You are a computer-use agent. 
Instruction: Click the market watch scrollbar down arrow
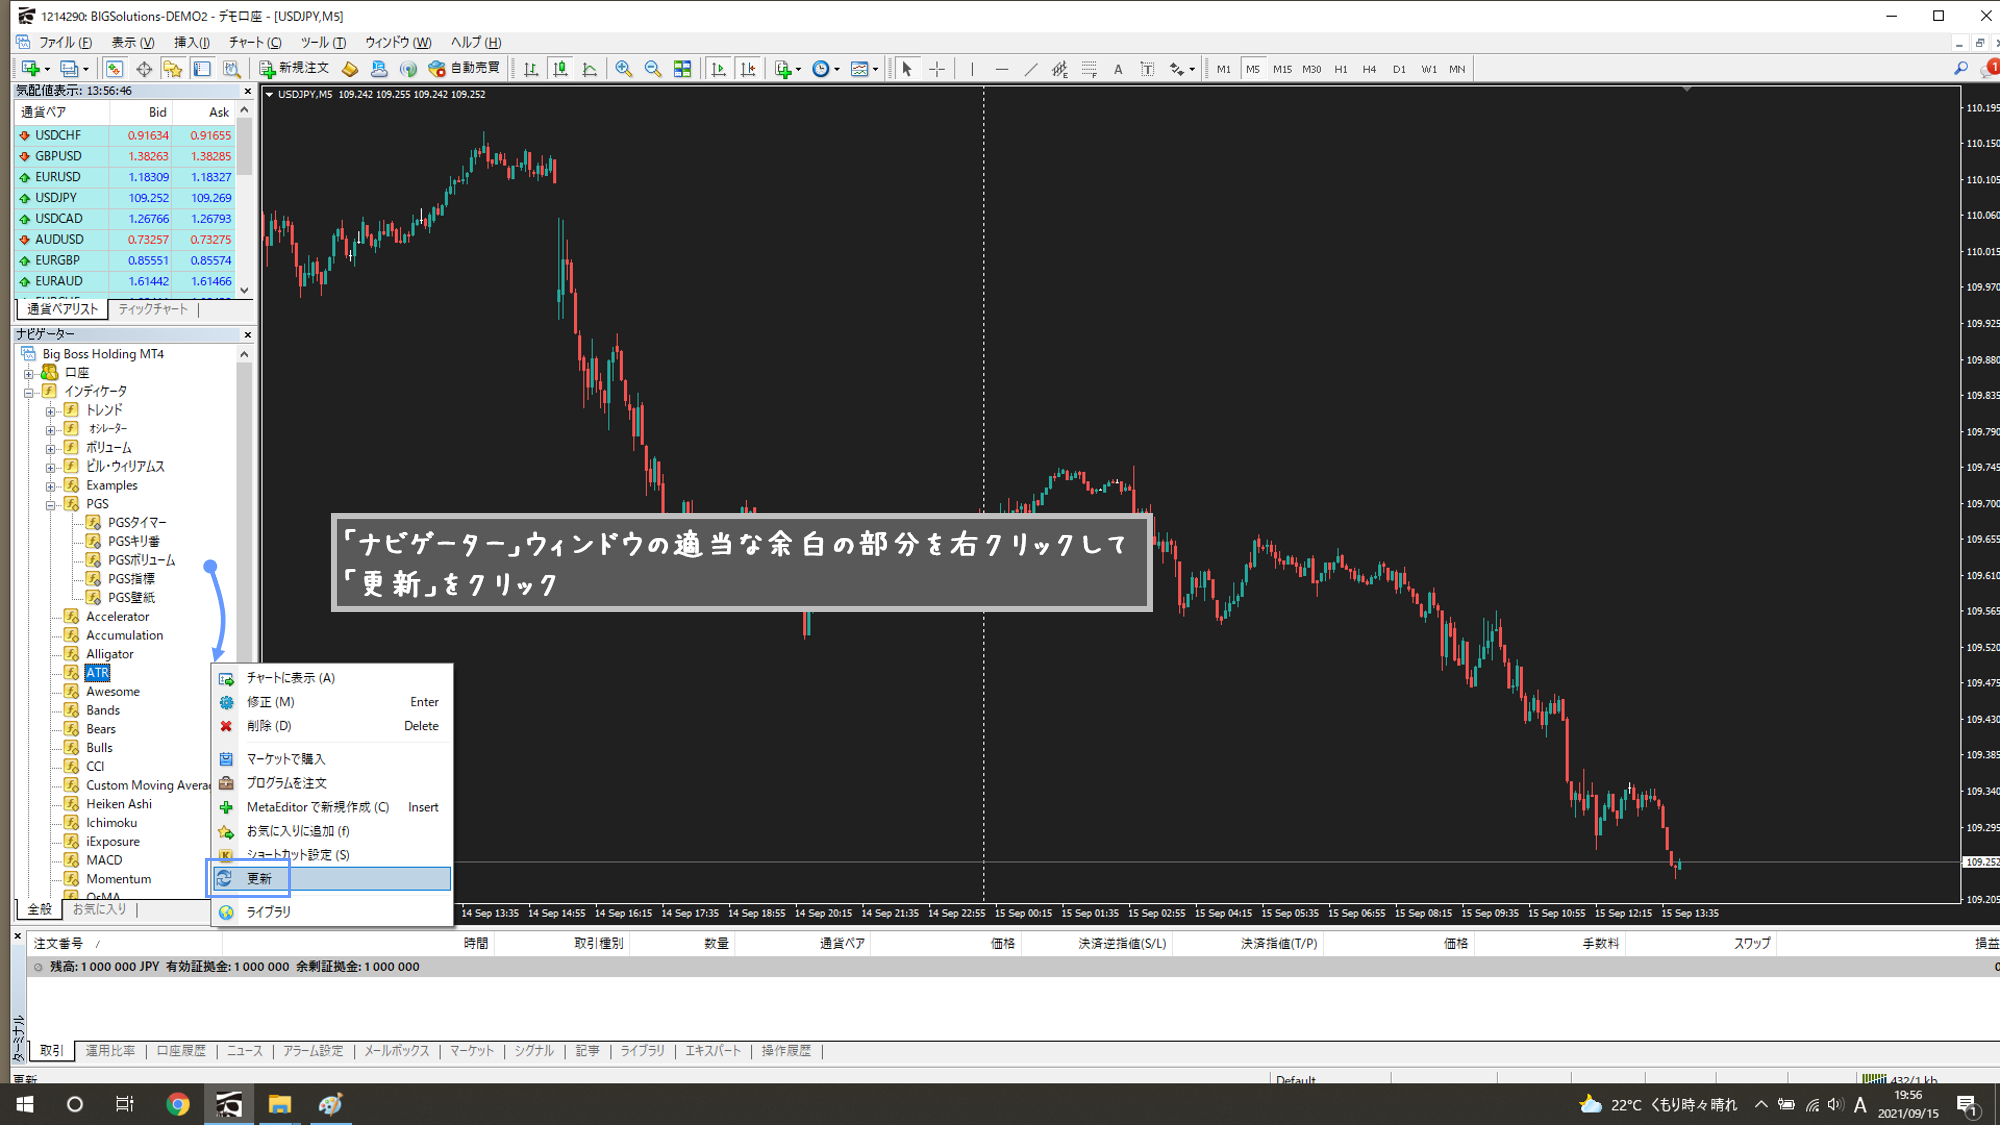[244, 290]
